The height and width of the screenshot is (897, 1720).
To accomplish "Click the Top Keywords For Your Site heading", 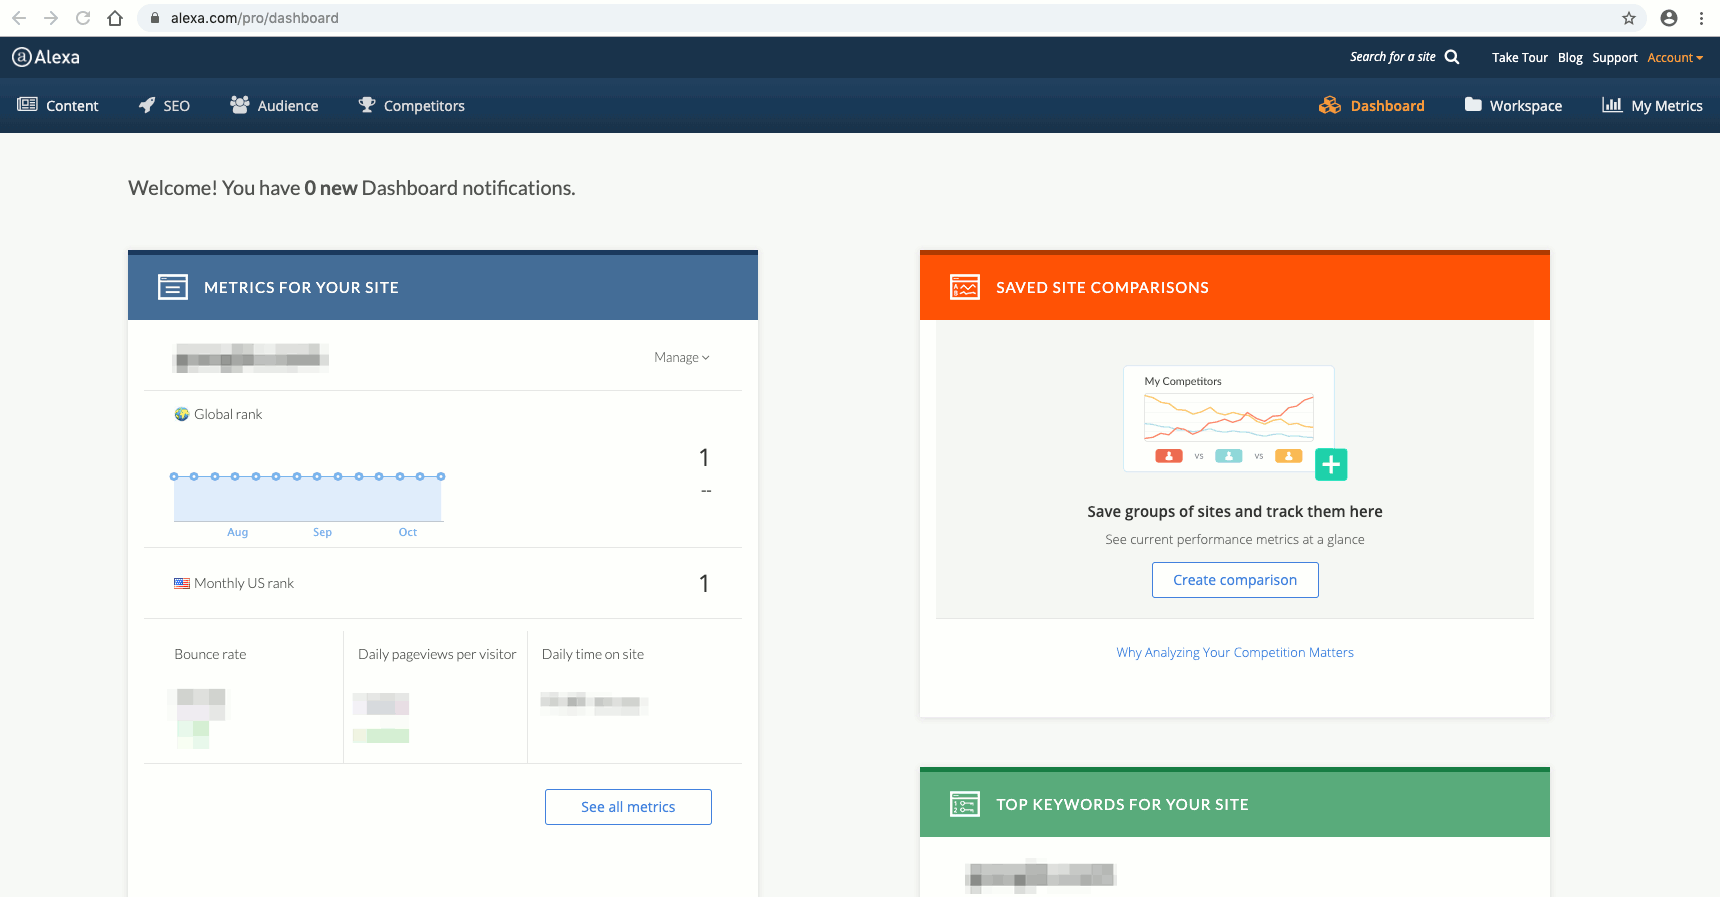I will 1122,804.
